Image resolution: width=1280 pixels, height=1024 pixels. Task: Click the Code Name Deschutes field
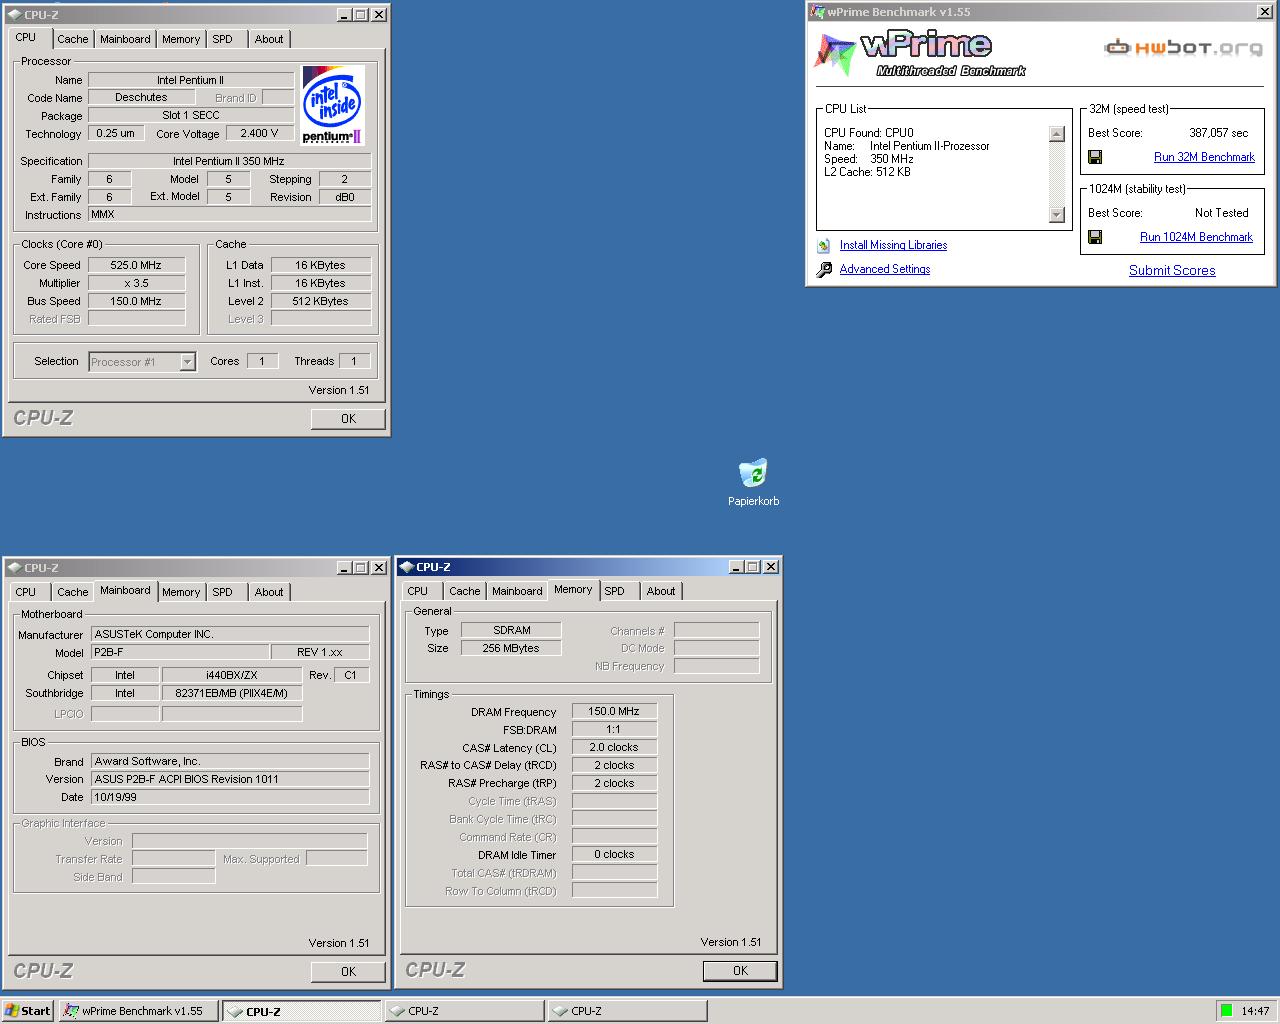(141, 97)
